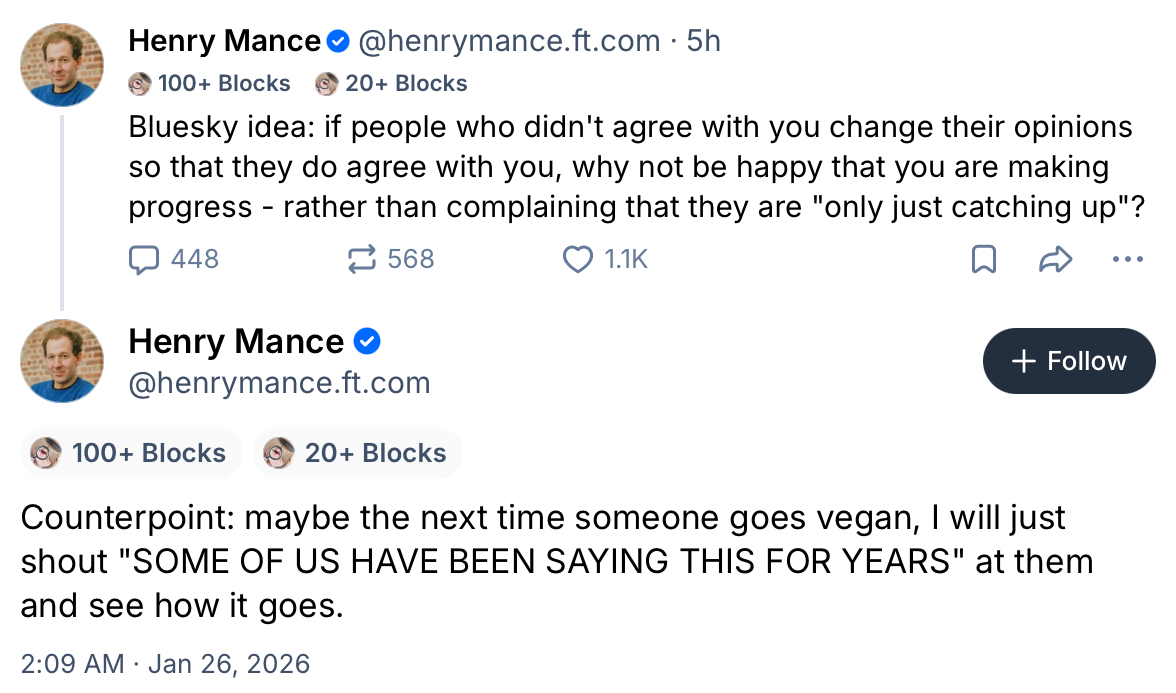Click the small '20+ Blocks' label in parent post
This screenshot has height=693, width=1176.
(x=405, y=84)
